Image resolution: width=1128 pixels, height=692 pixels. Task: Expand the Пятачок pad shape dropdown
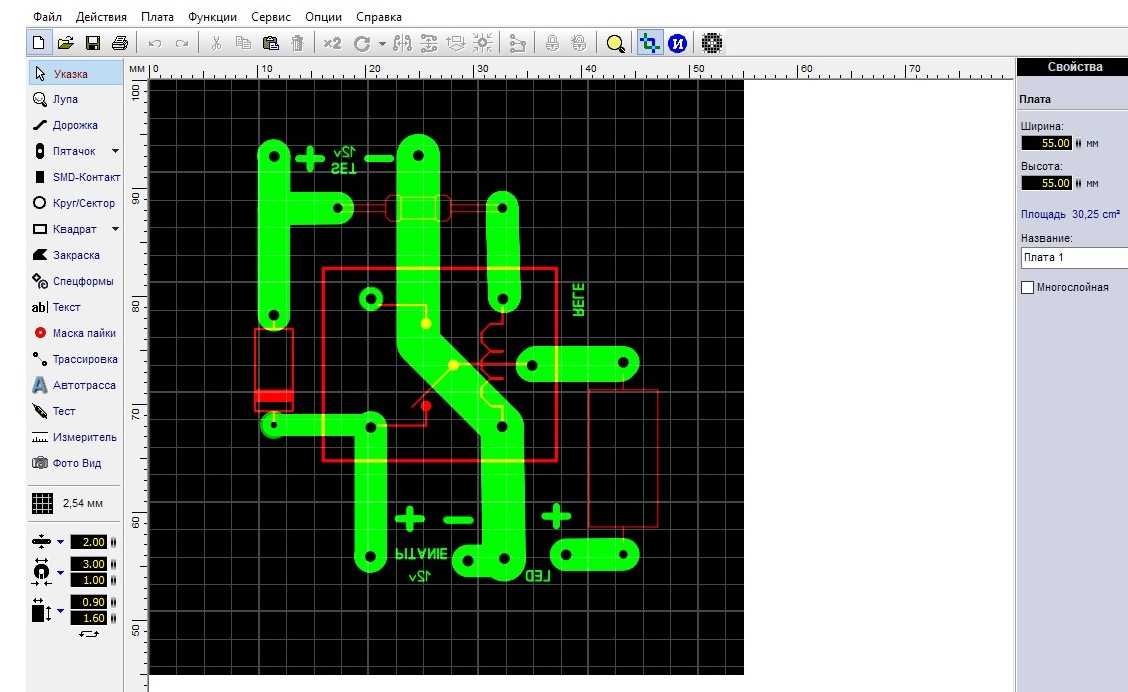(x=115, y=151)
